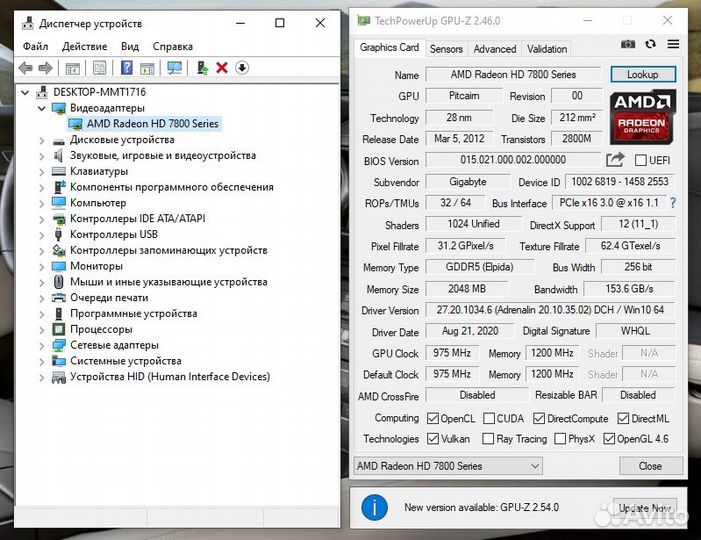Click the update driver toolbar icon
Viewport: 701px width, 540px height.
[x=202, y=68]
